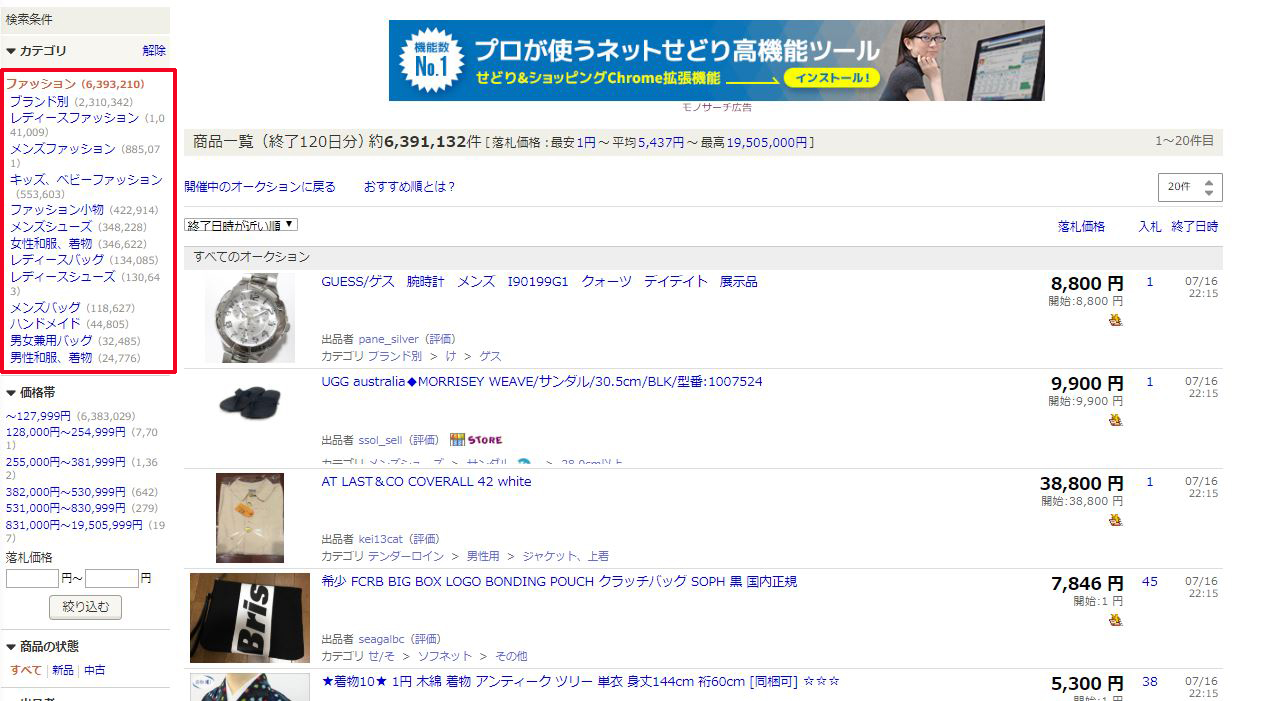Open the 男性和服、着物 category
This screenshot has width=1271, height=701.
[51, 357]
